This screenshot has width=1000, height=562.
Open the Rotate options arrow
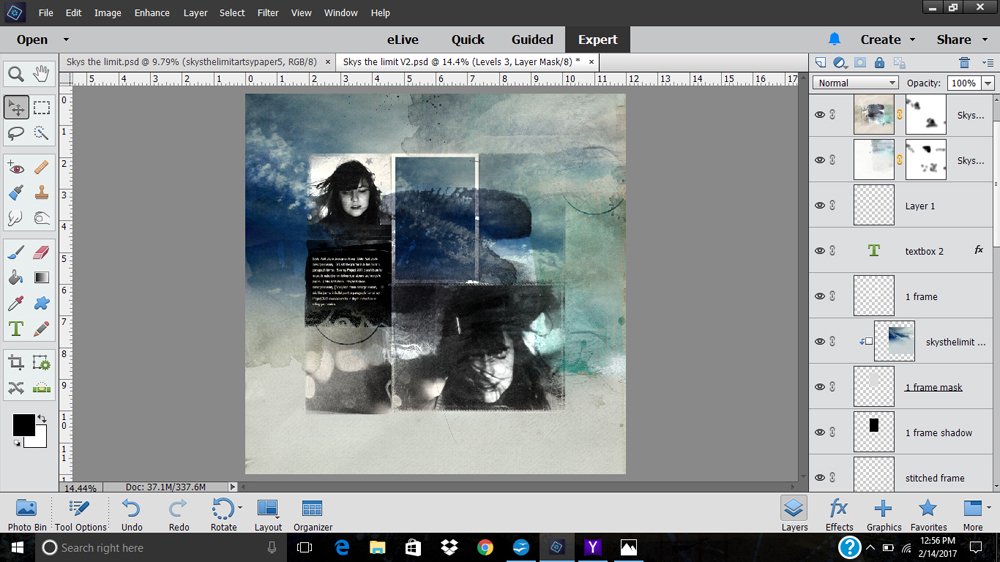240,508
